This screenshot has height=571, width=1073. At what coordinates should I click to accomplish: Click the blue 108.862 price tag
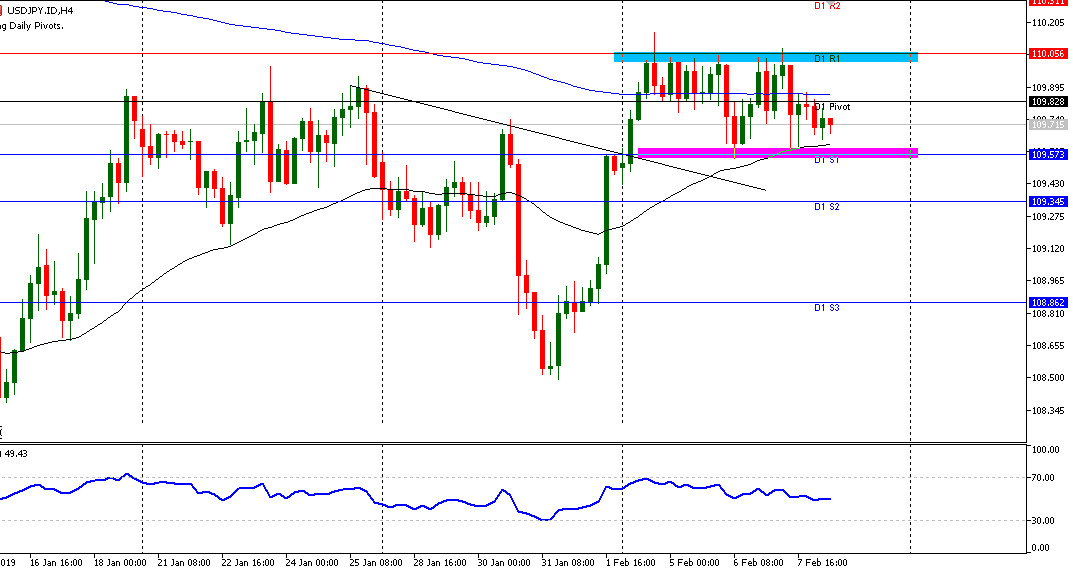(1046, 302)
